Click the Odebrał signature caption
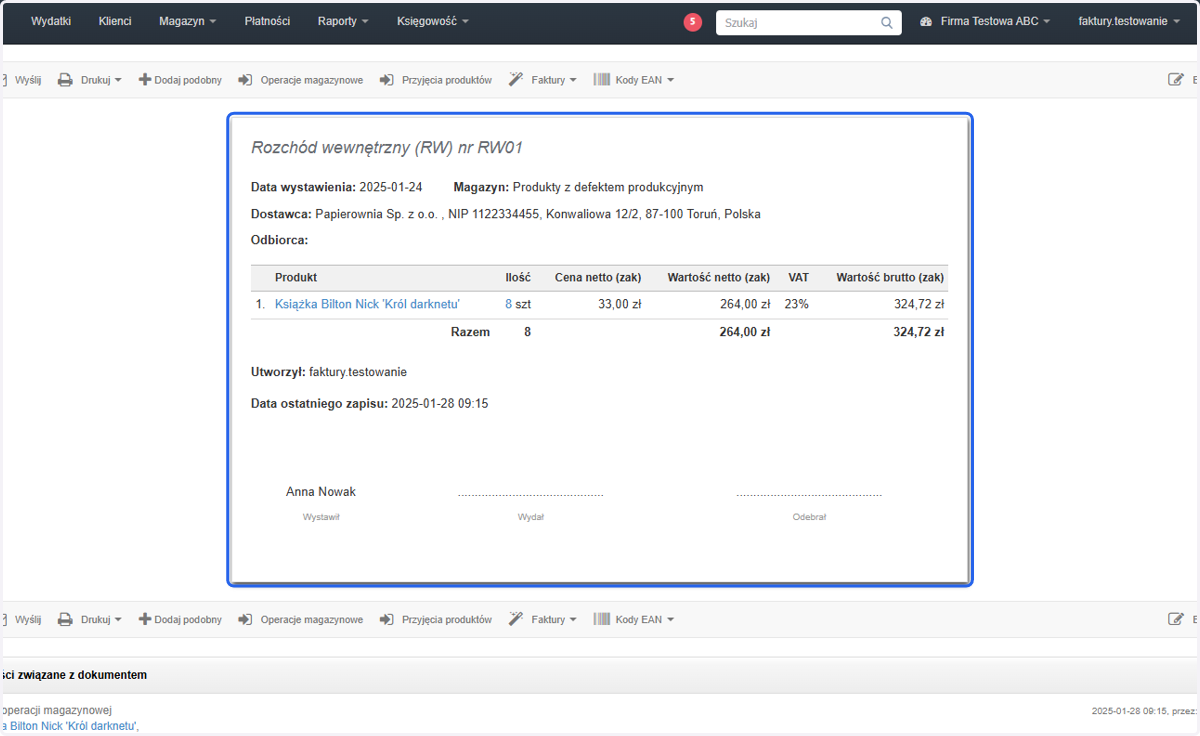This screenshot has height=736, width=1200. pos(809,517)
